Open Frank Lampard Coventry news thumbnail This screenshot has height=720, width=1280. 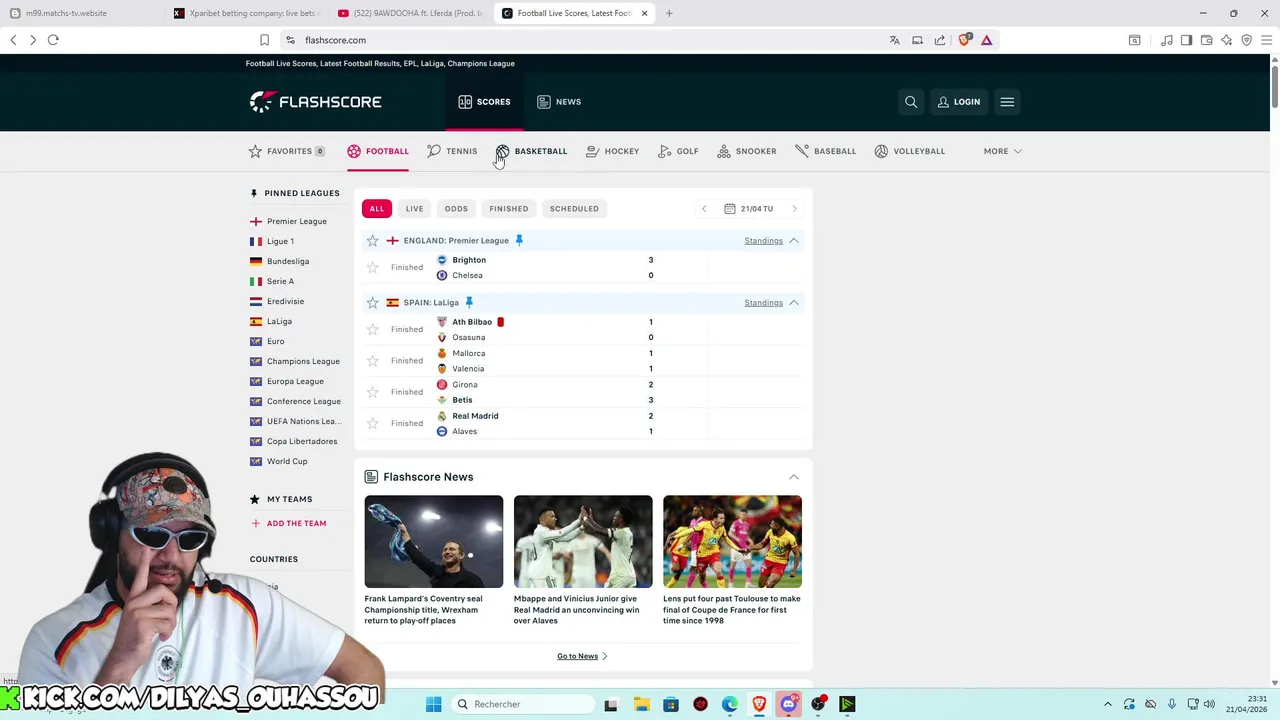point(434,542)
